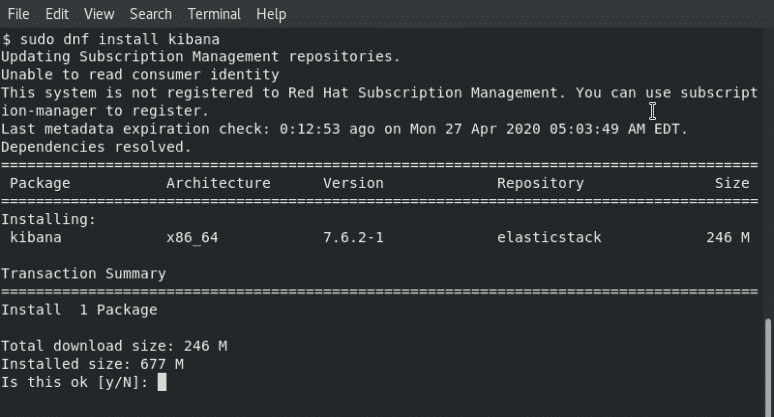The image size is (774, 417).
Task: Click the 'Repository' column header
Action: coord(540,183)
